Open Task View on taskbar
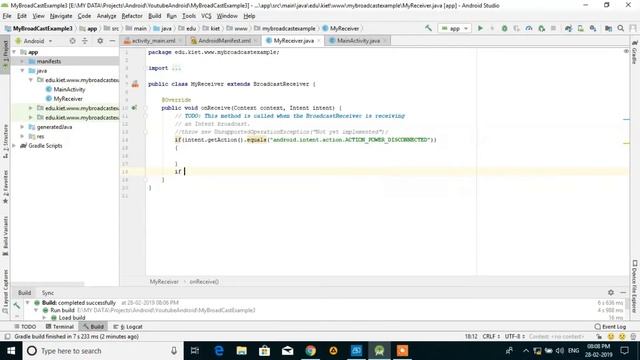 pos(195,351)
